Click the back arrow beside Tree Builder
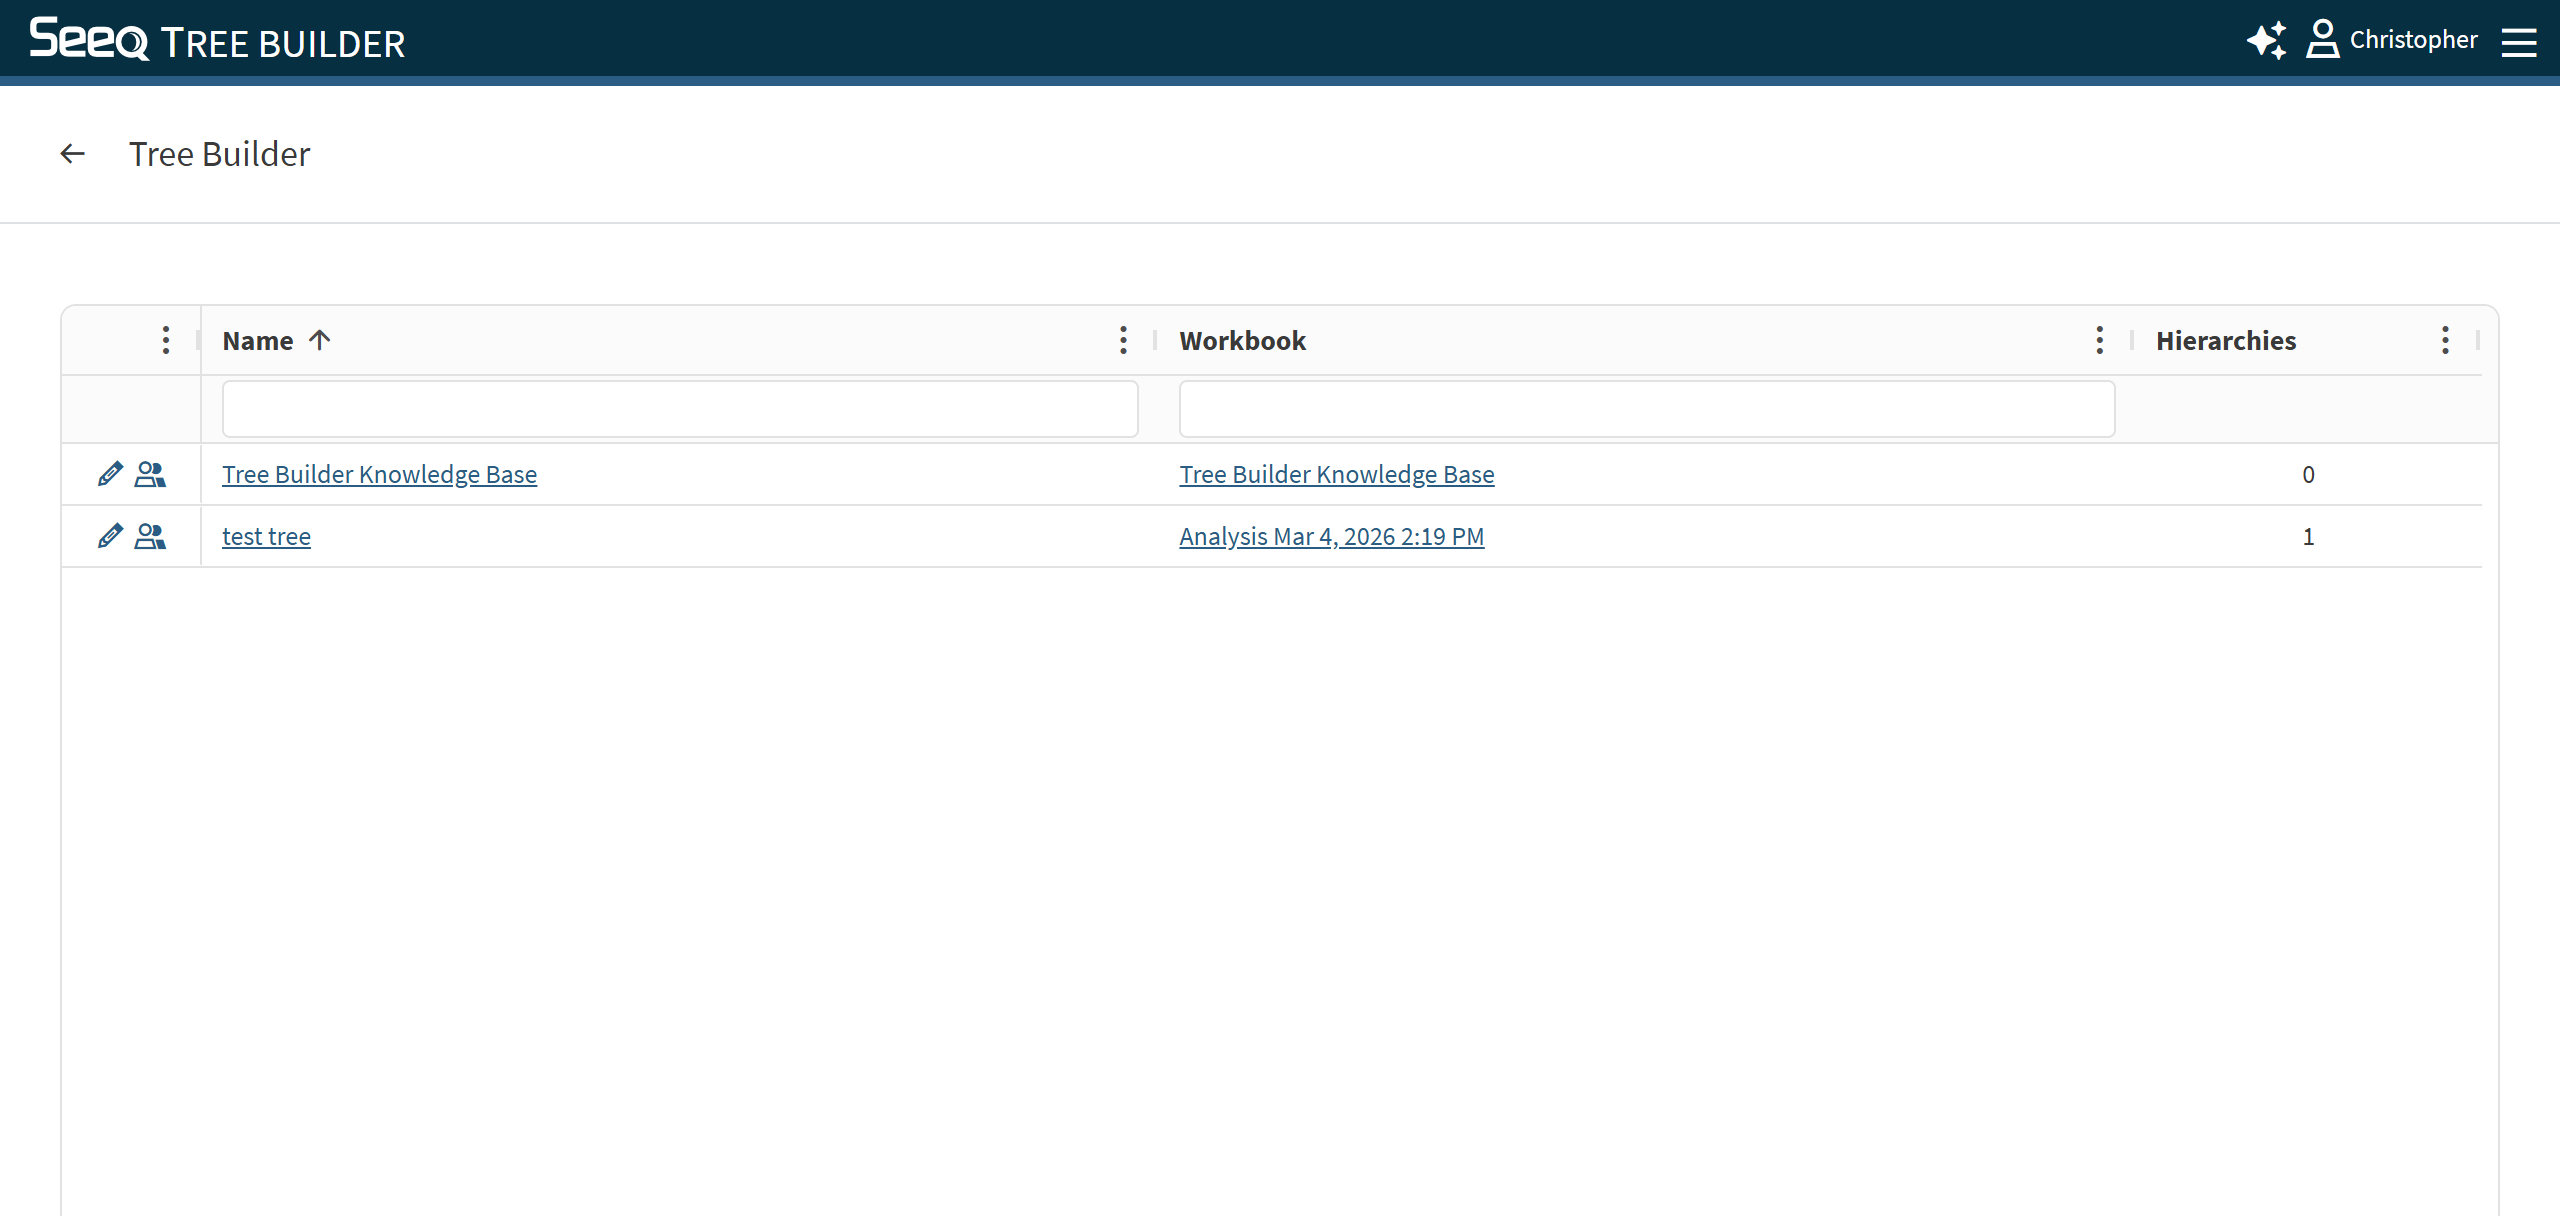2560x1216 pixels. pyautogui.click(x=72, y=154)
